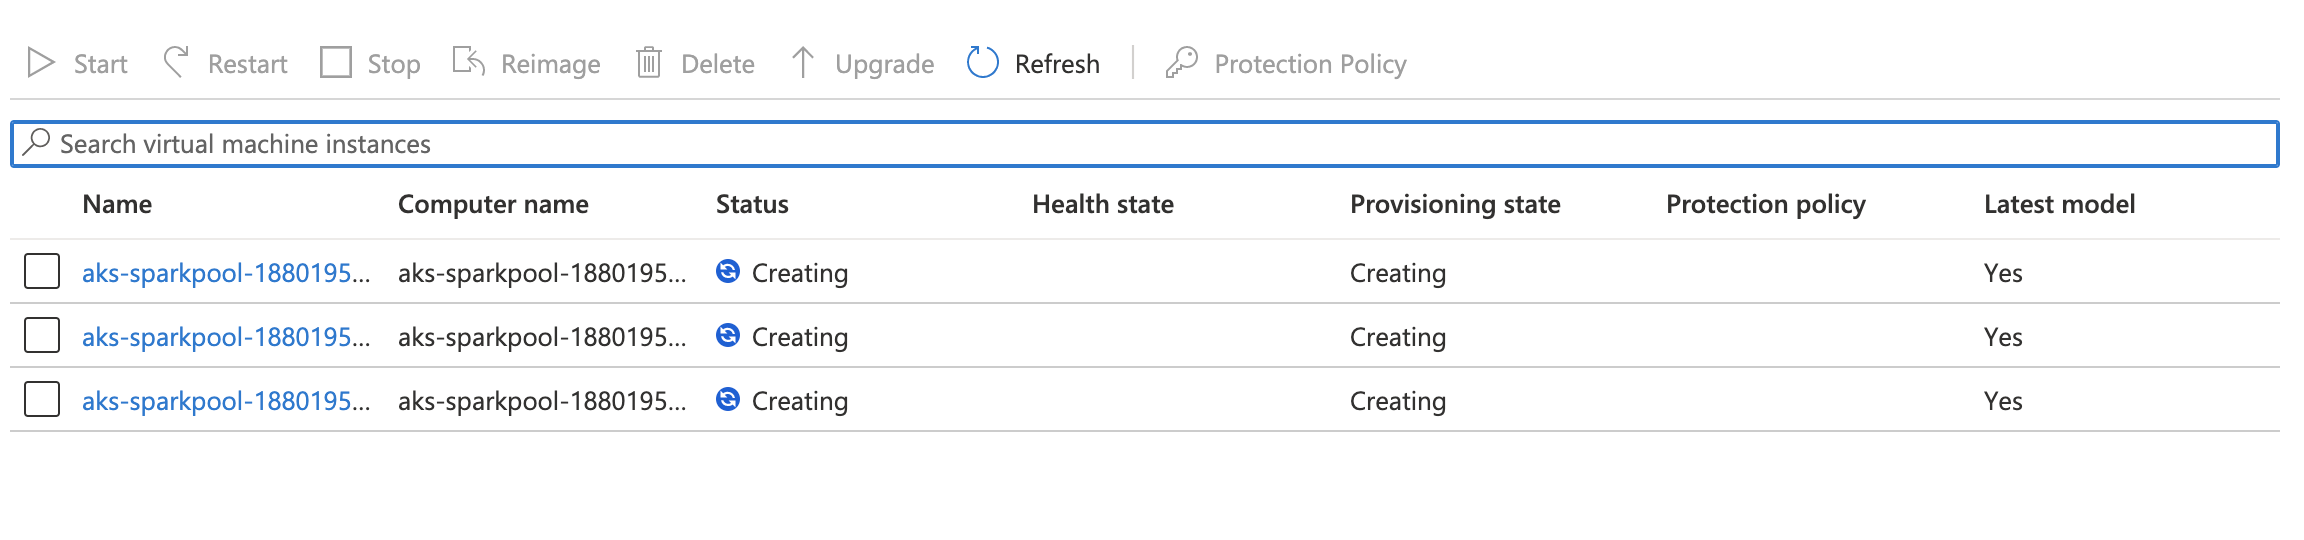Click the Protection Policy toolbar label
Image resolution: width=2304 pixels, height=540 pixels.
coord(1310,64)
